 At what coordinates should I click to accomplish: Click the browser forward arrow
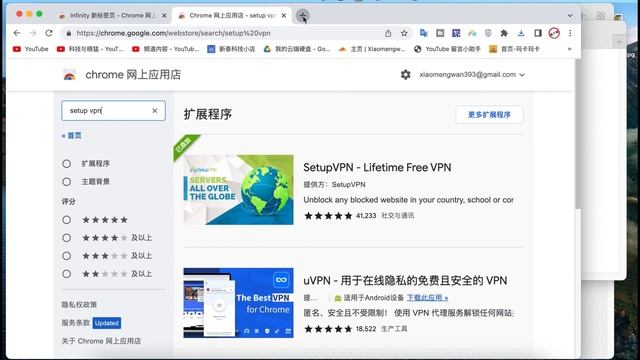[x=33, y=33]
